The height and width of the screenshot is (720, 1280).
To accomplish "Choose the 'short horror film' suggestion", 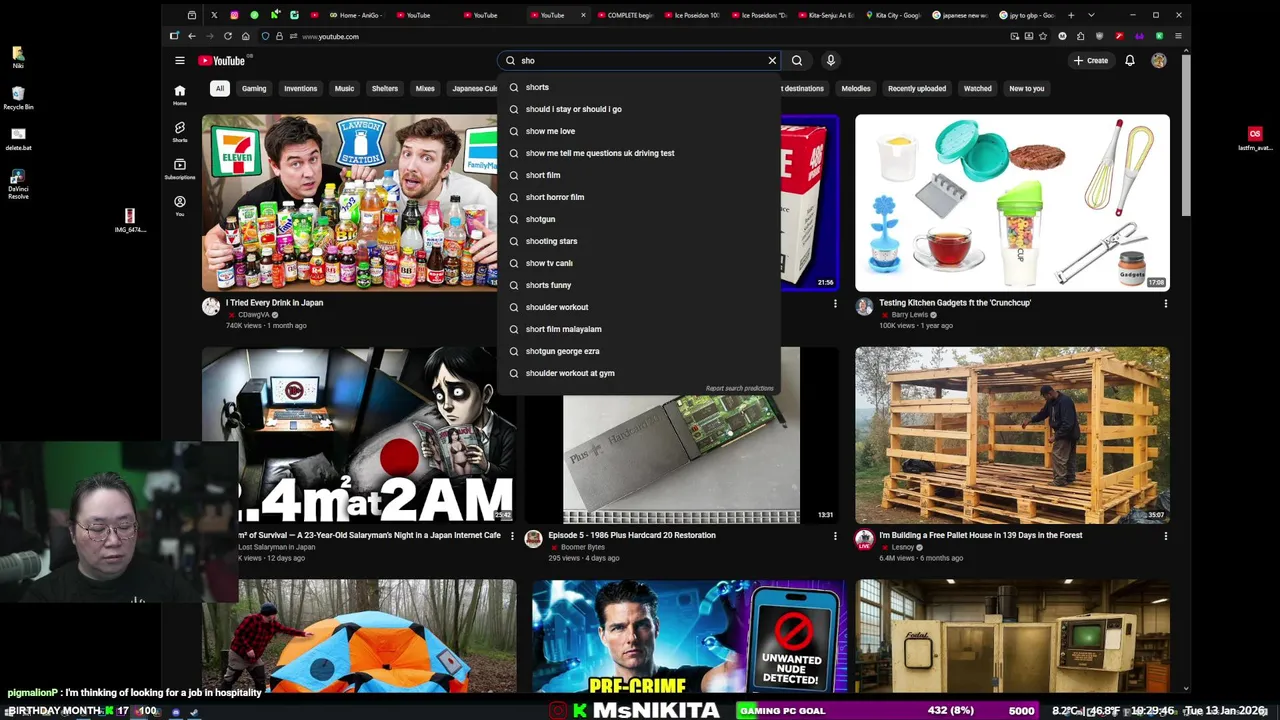I will (x=639, y=197).
